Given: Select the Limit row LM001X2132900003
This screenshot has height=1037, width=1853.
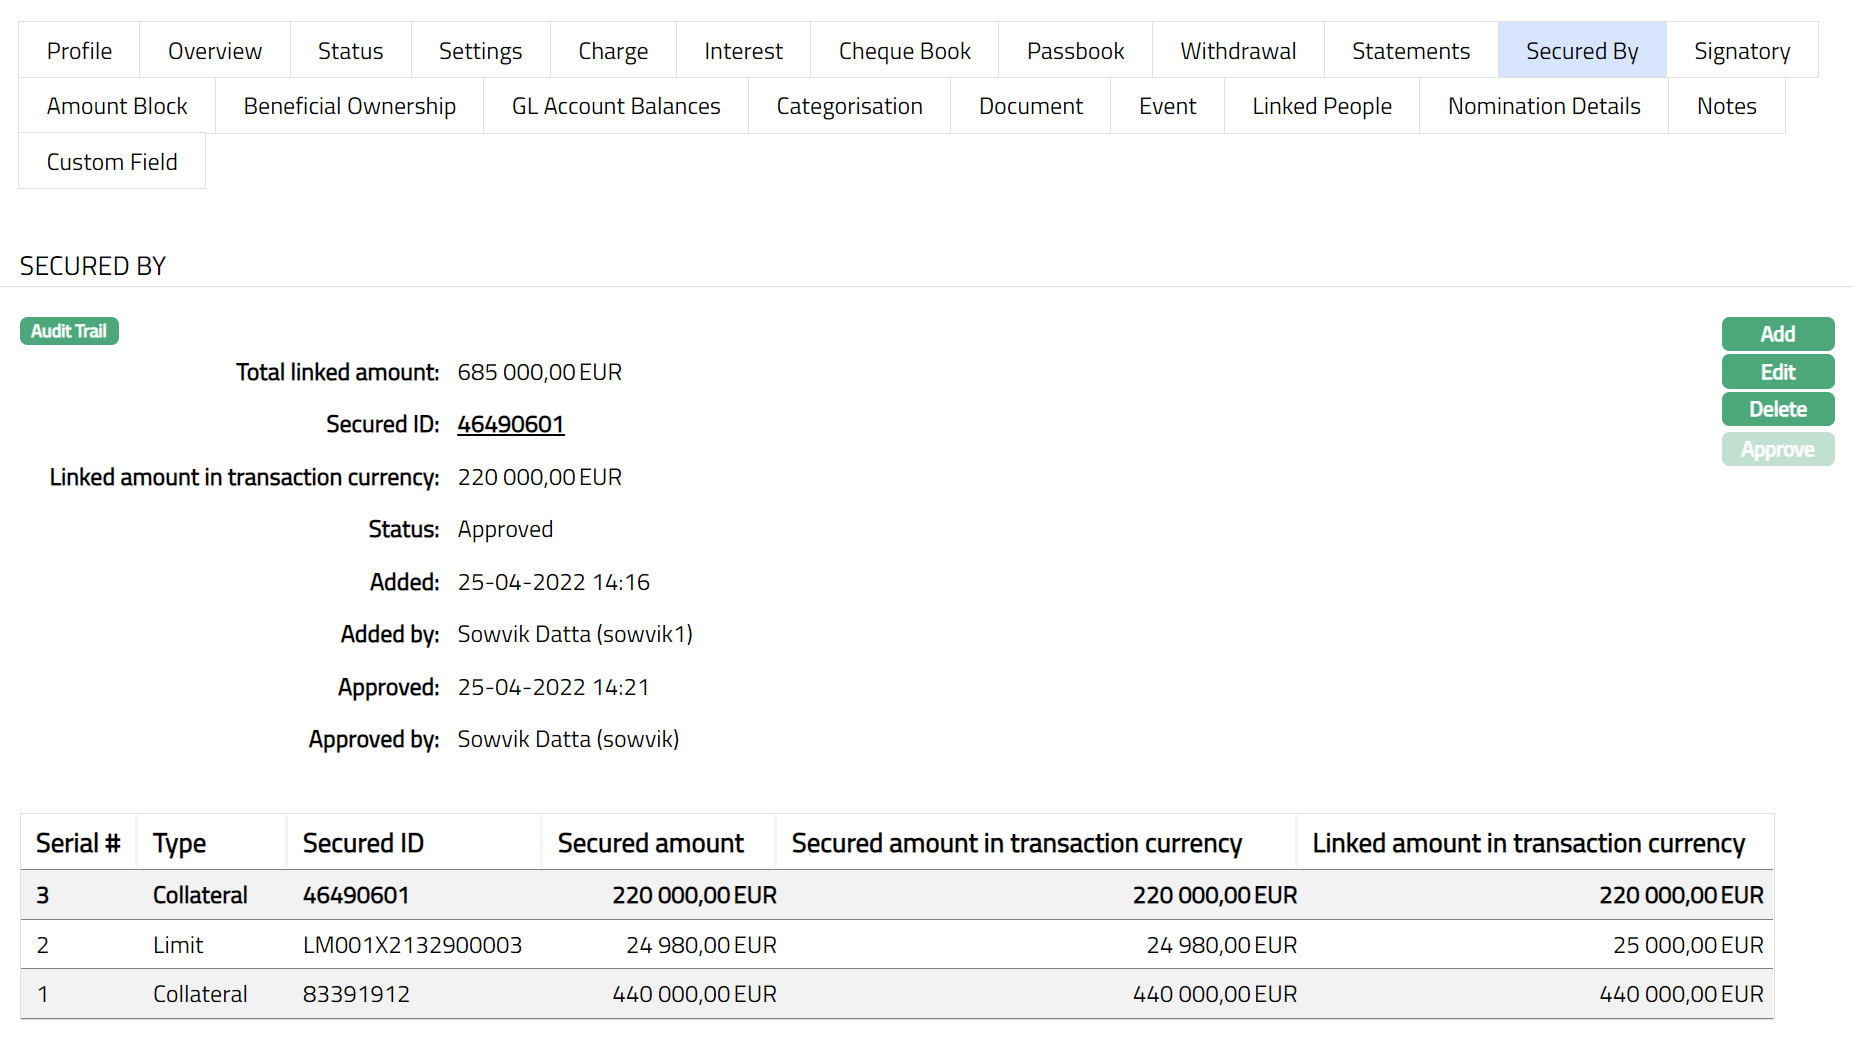Looking at the screenshot, I should tap(411, 945).
